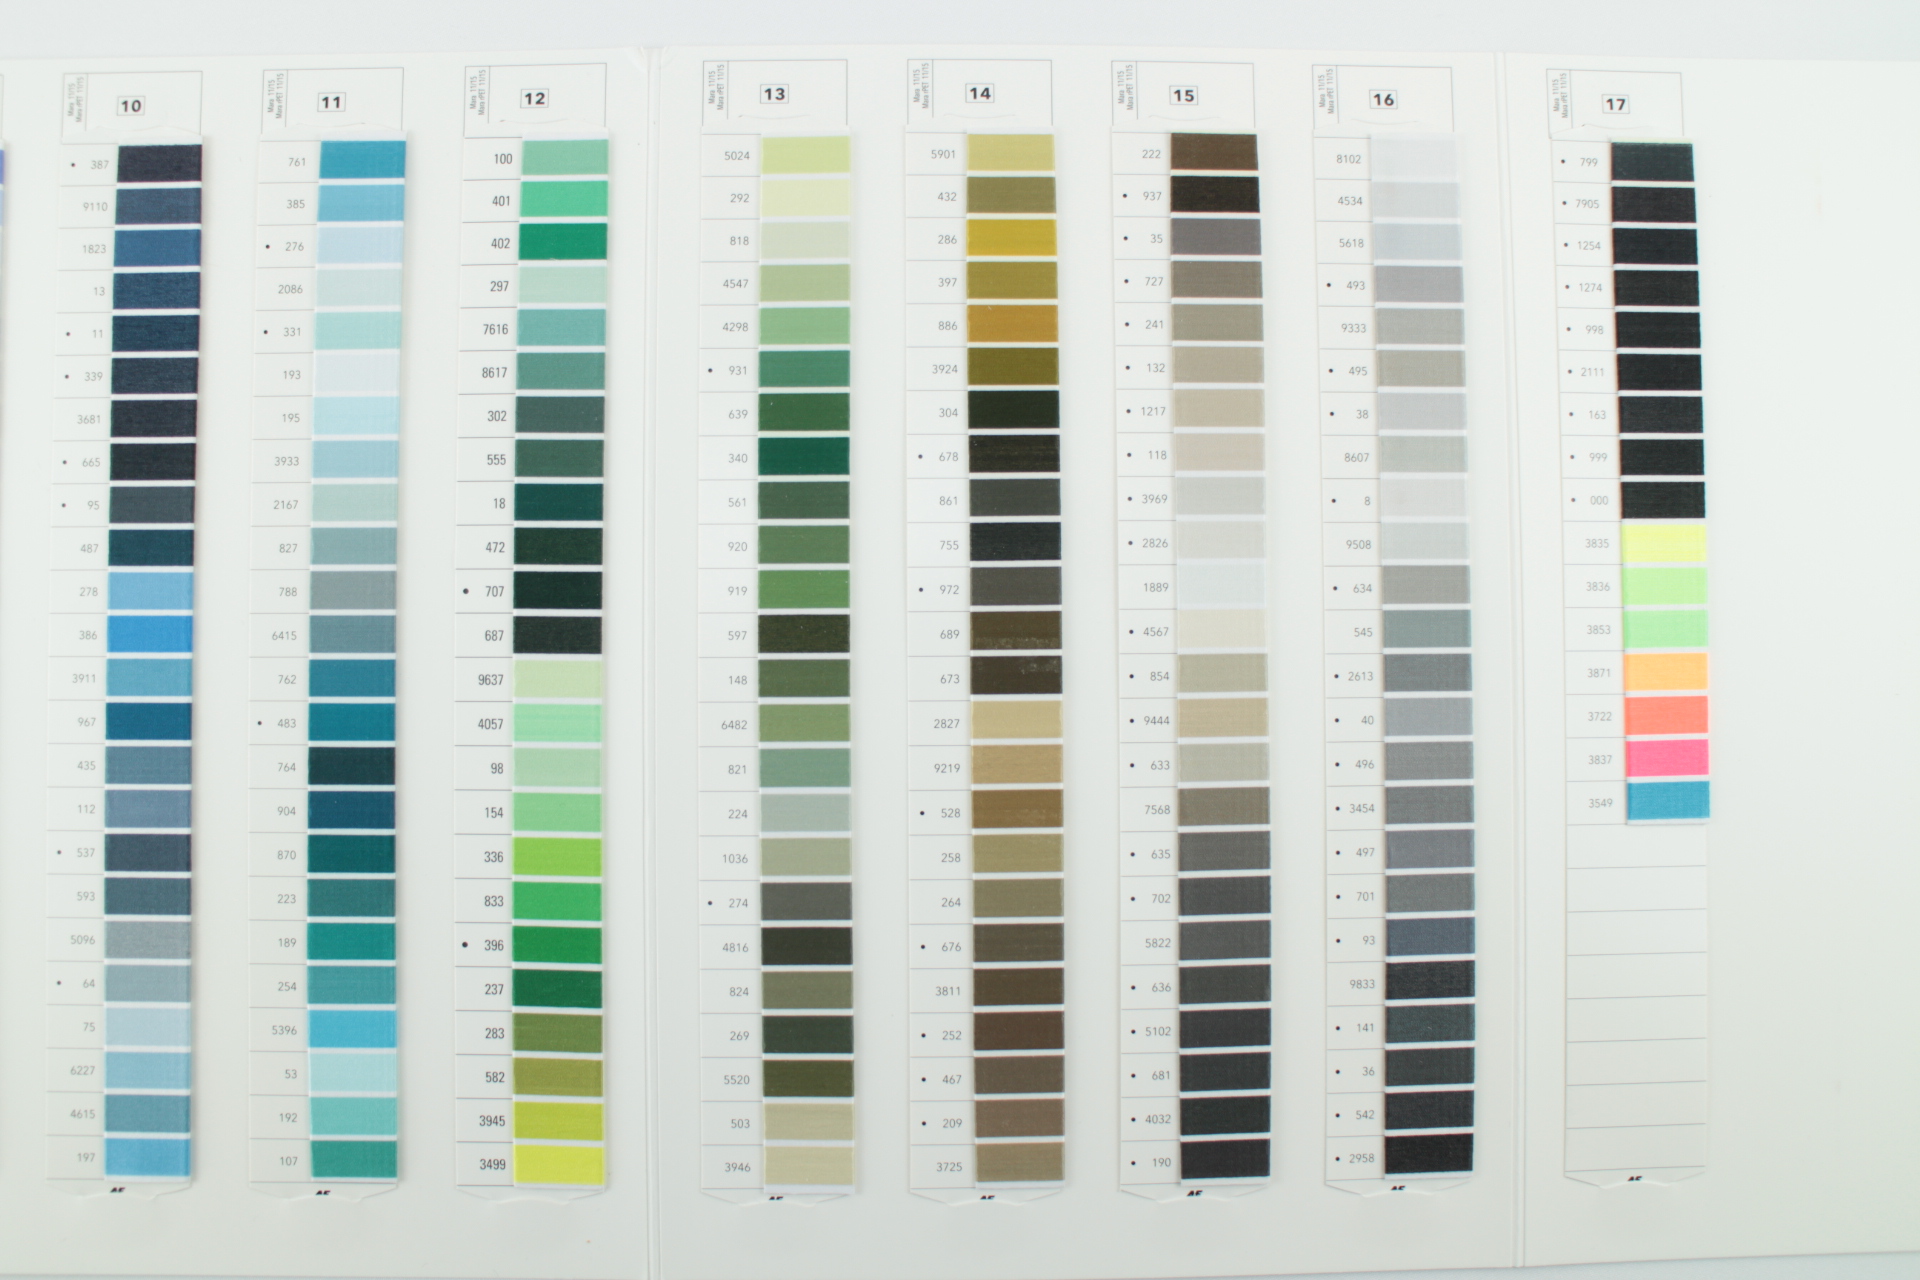Click the color swatch labeled 387
Image resolution: width=1920 pixels, height=1280 pixels.
(159, 163)
